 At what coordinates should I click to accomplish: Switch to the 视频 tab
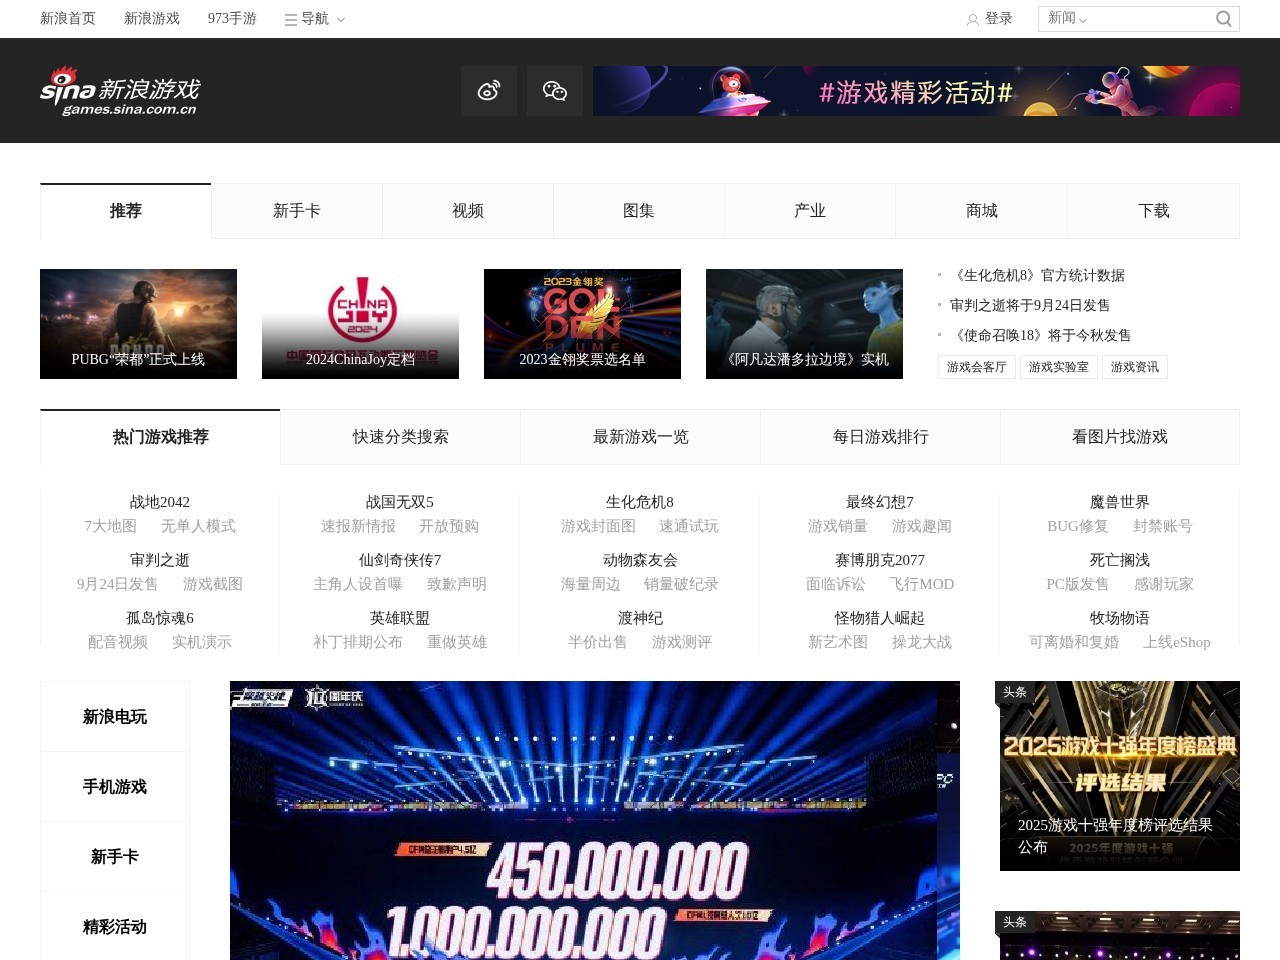click(x=468, y=211)
